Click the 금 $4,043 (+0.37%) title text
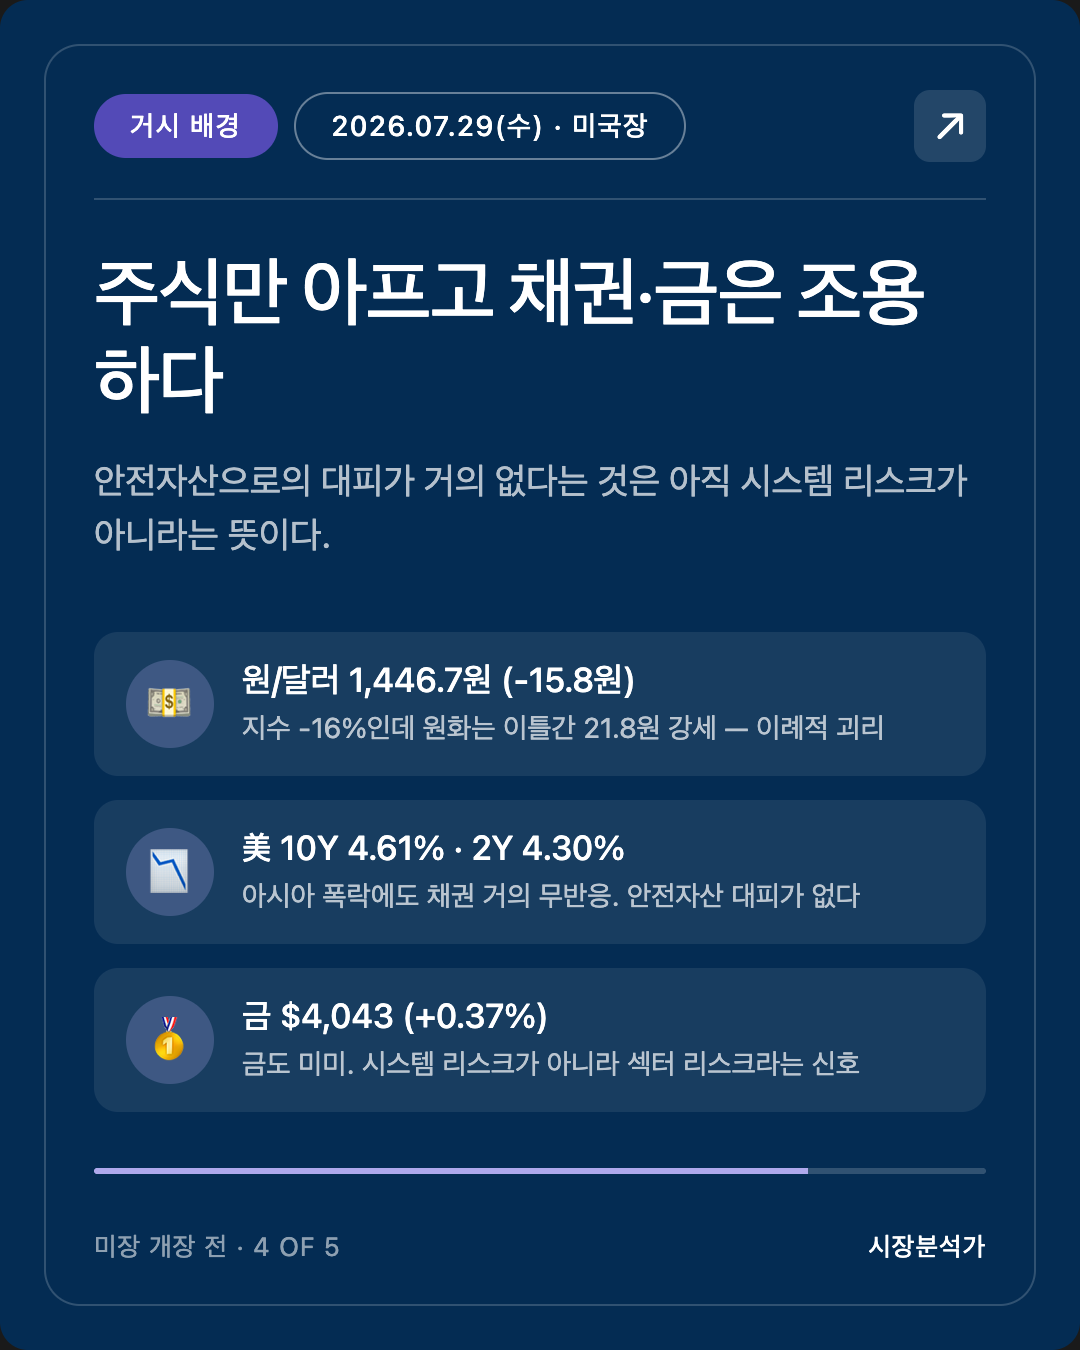1080x1350 pixels. (395, 1016)
